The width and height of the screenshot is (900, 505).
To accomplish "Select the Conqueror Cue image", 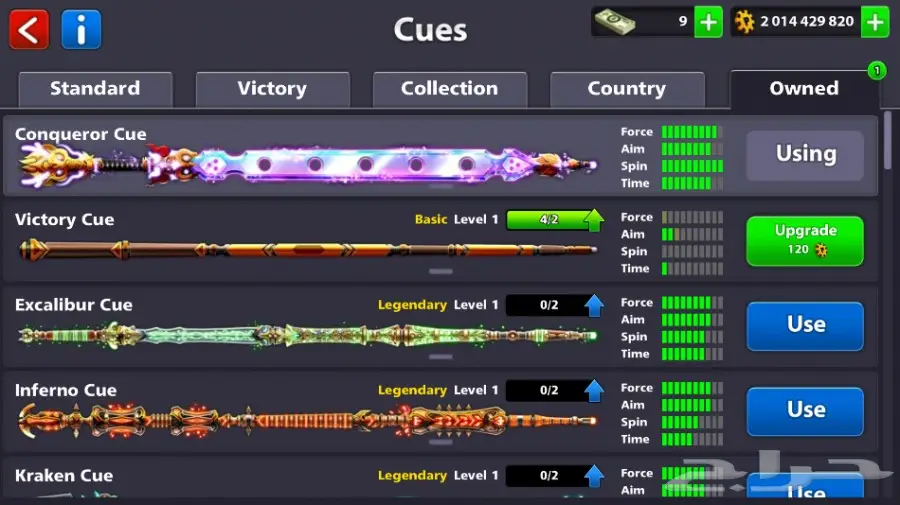I will pyautogui.click(x=308, y=165).
